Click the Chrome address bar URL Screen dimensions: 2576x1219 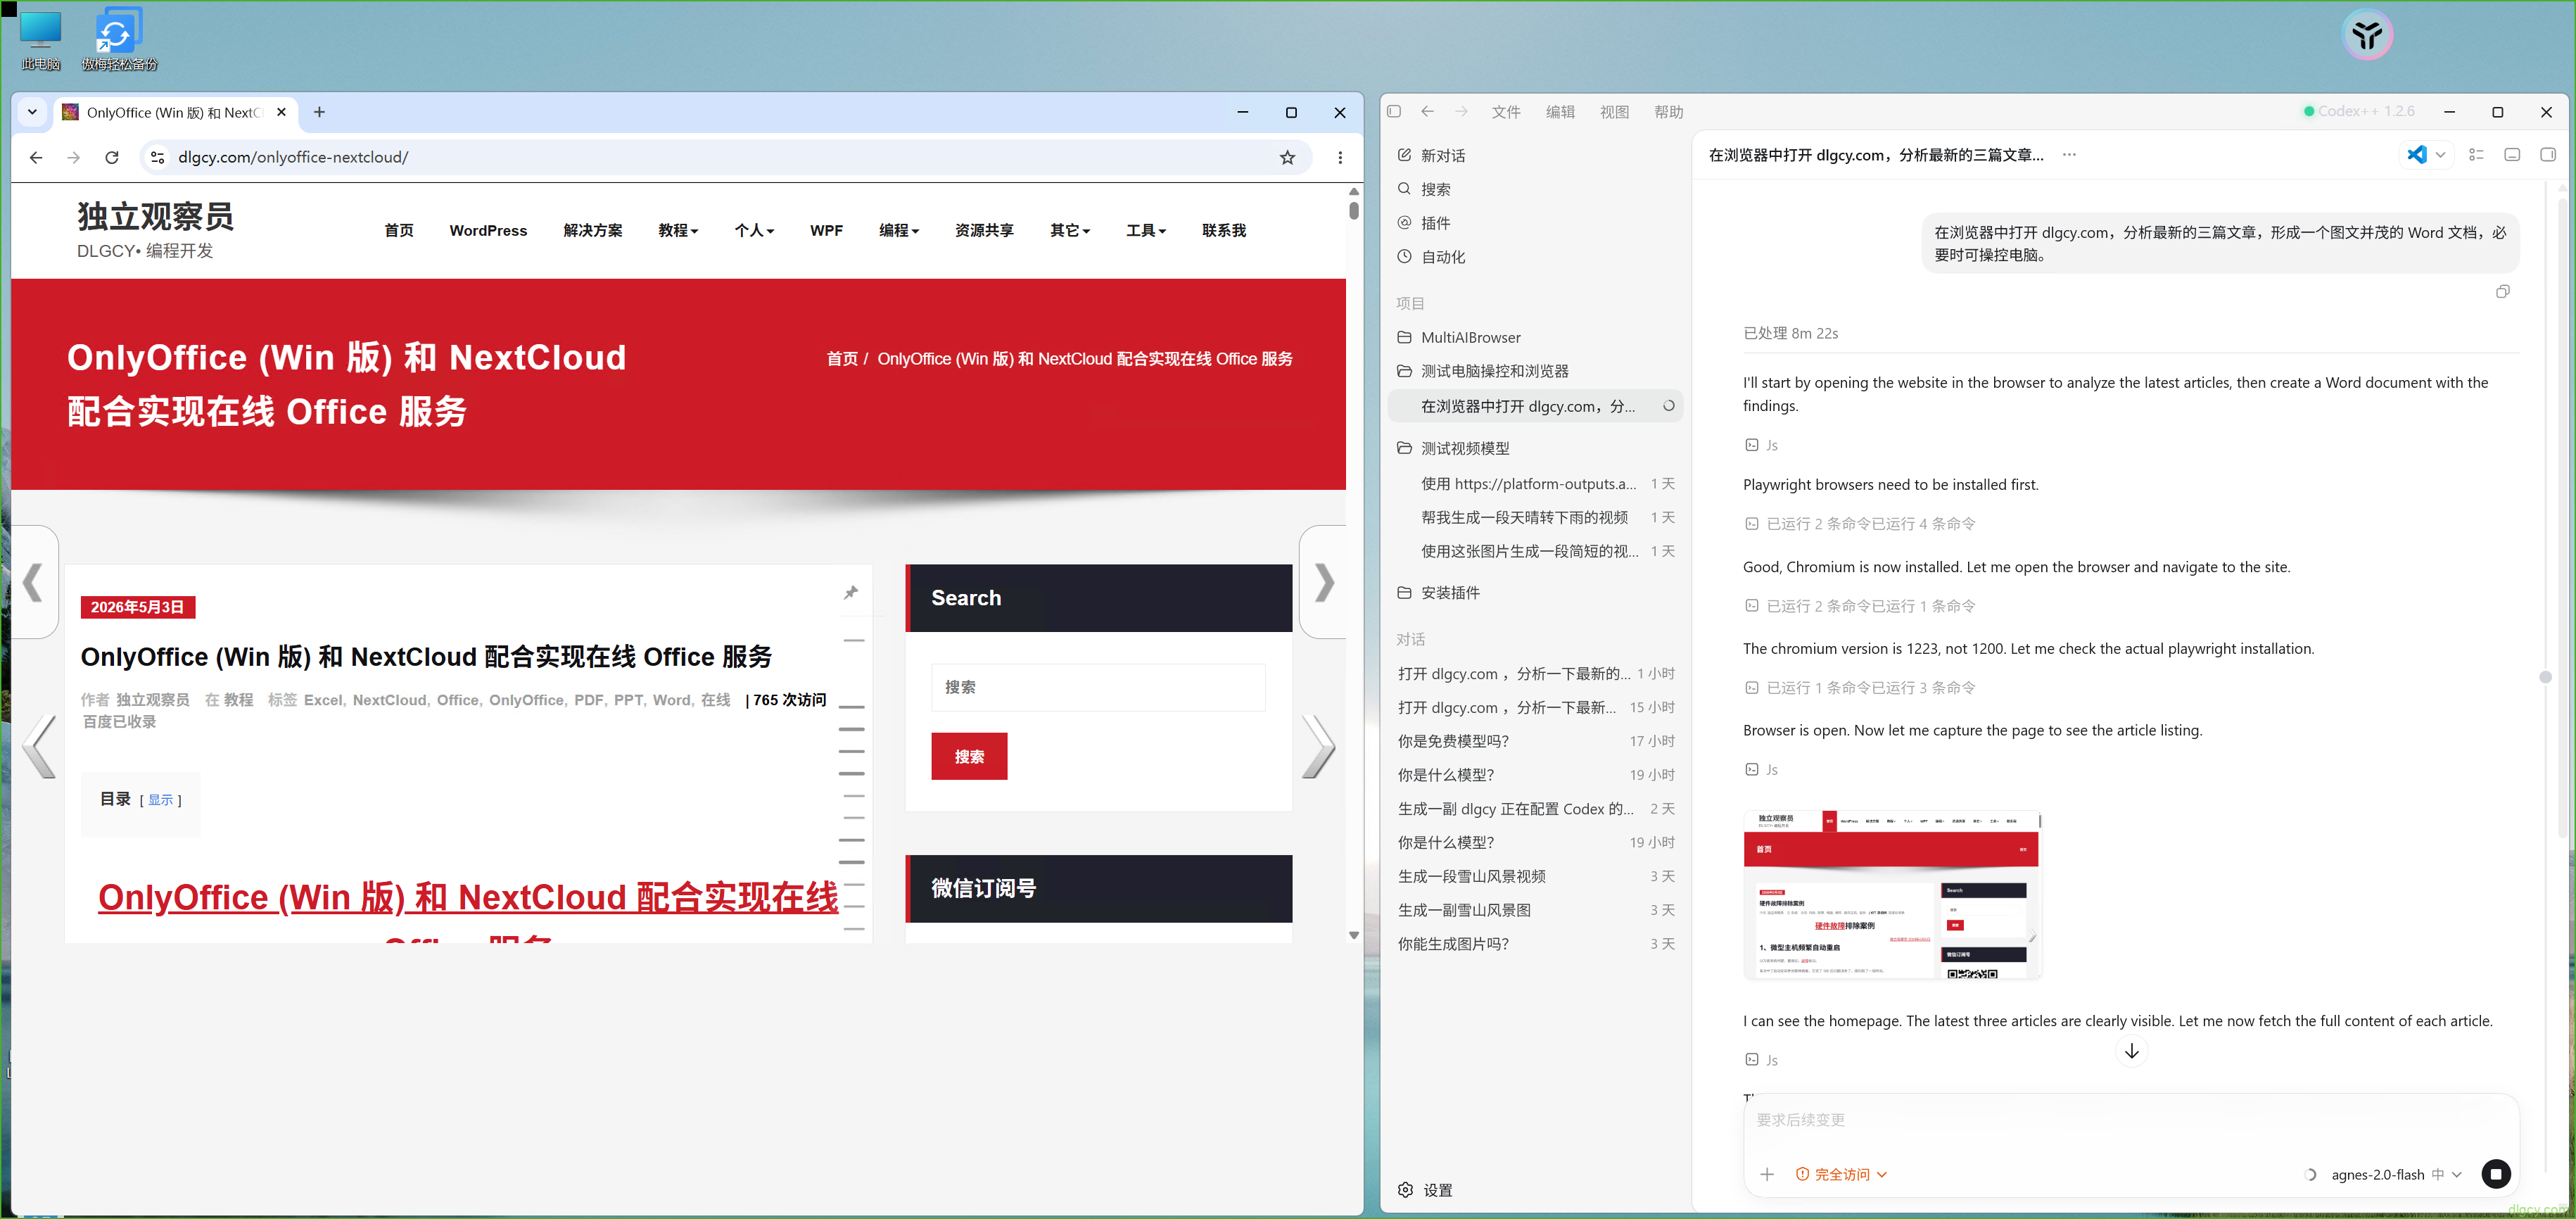click(293, 157)
